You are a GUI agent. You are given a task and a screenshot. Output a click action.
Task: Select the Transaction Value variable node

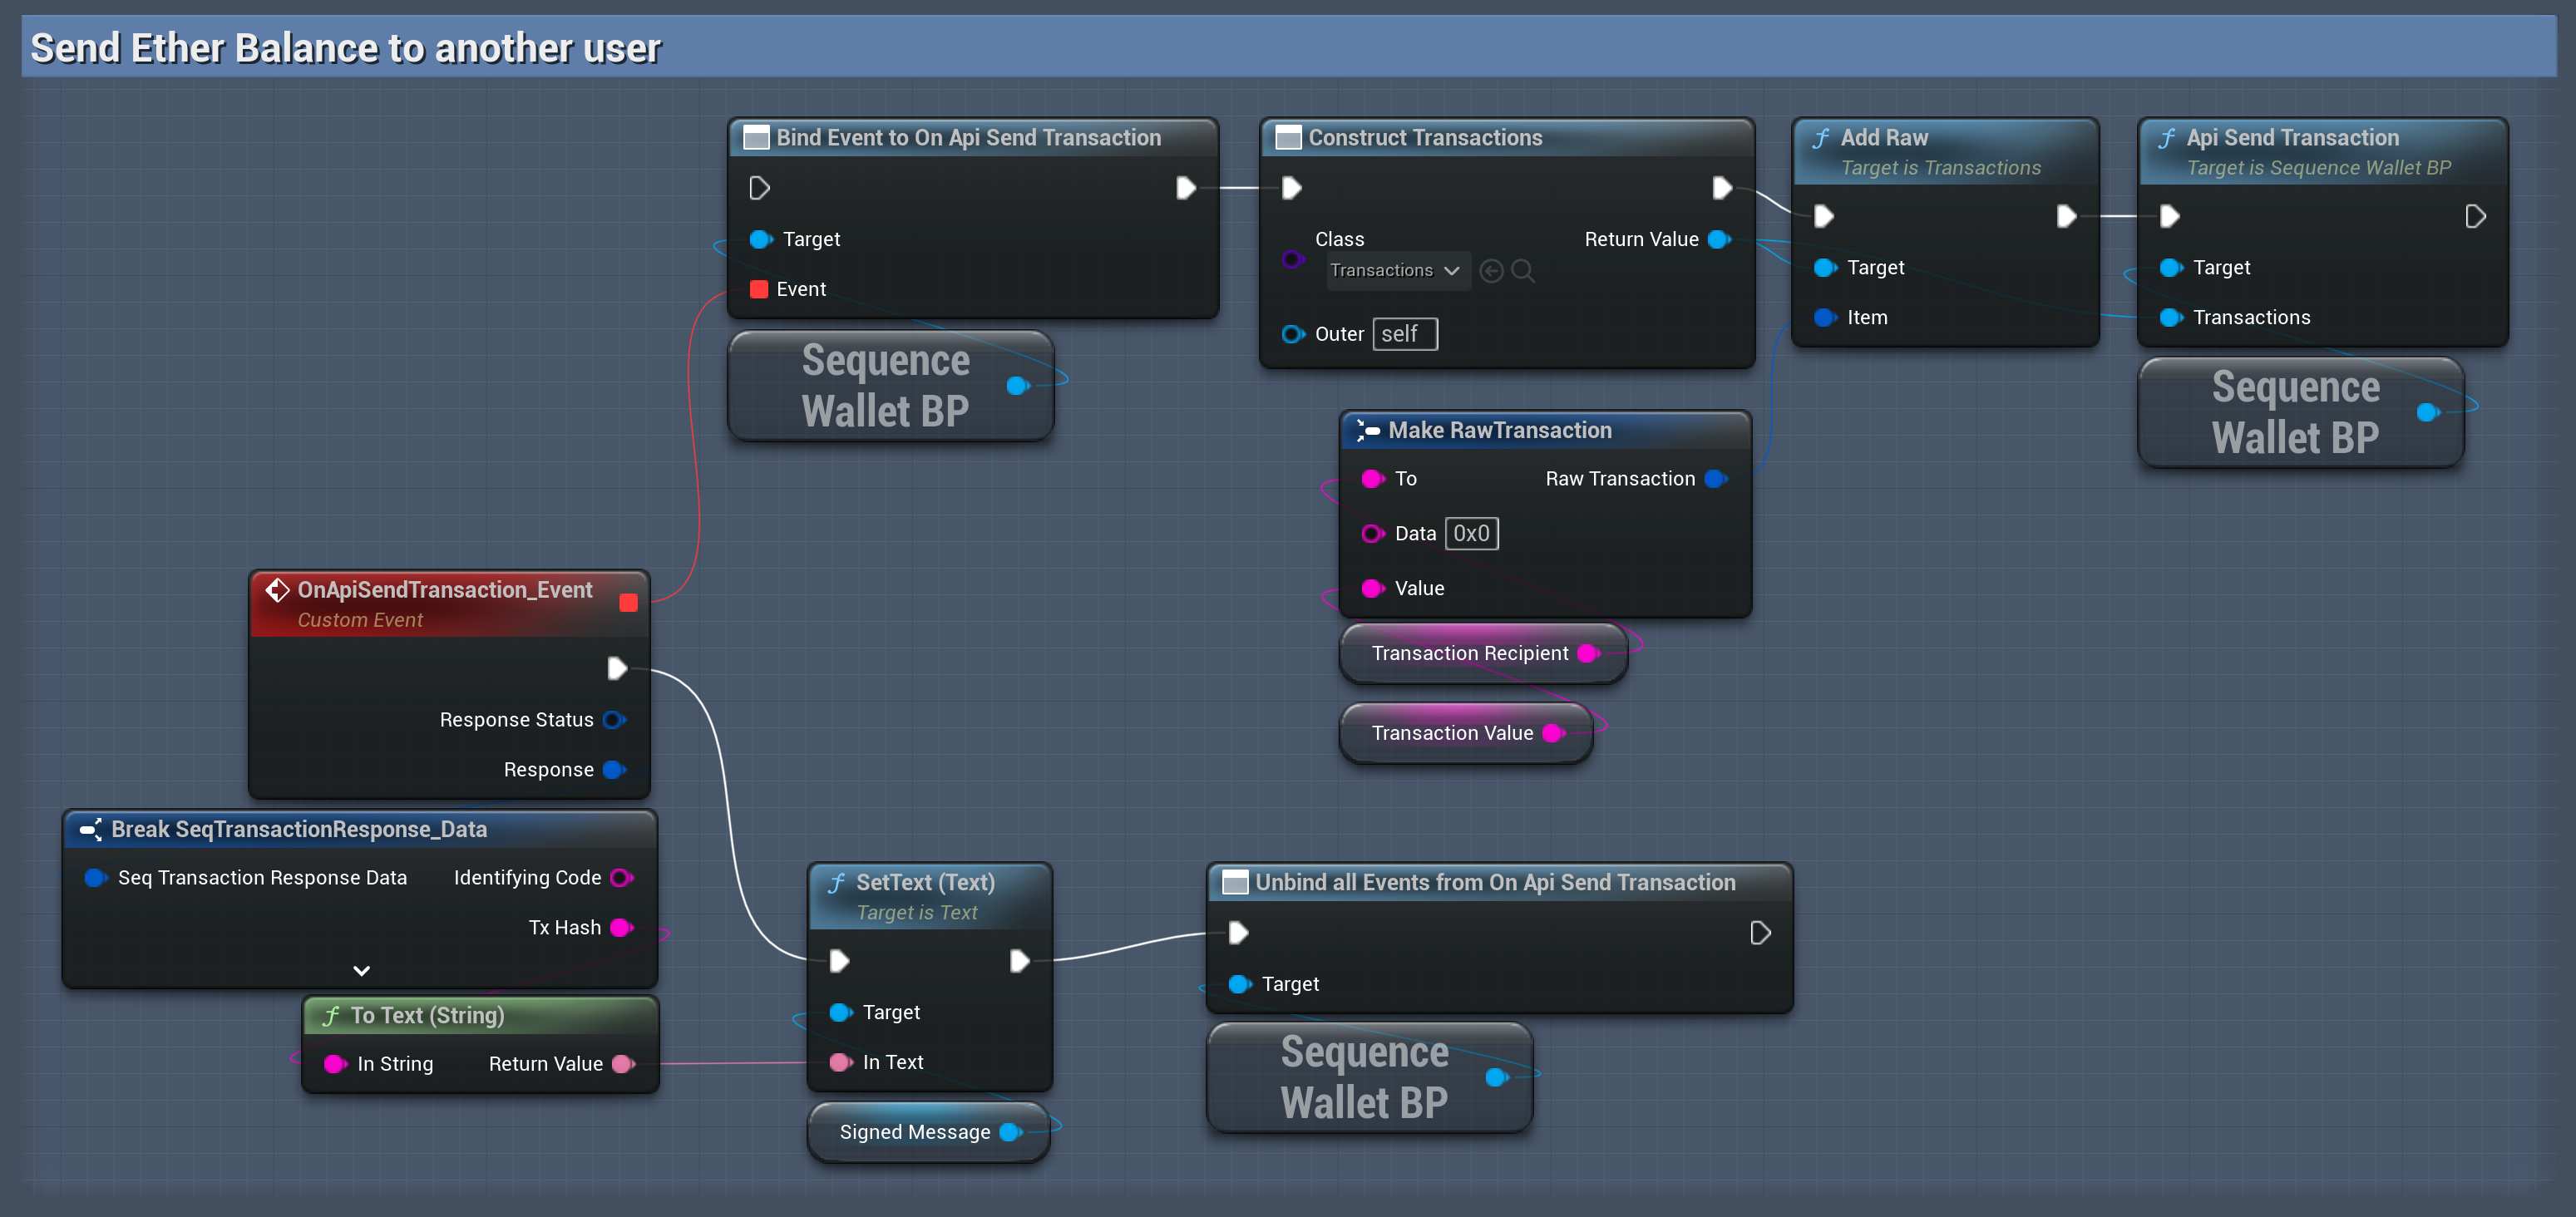pos(1451,734)
